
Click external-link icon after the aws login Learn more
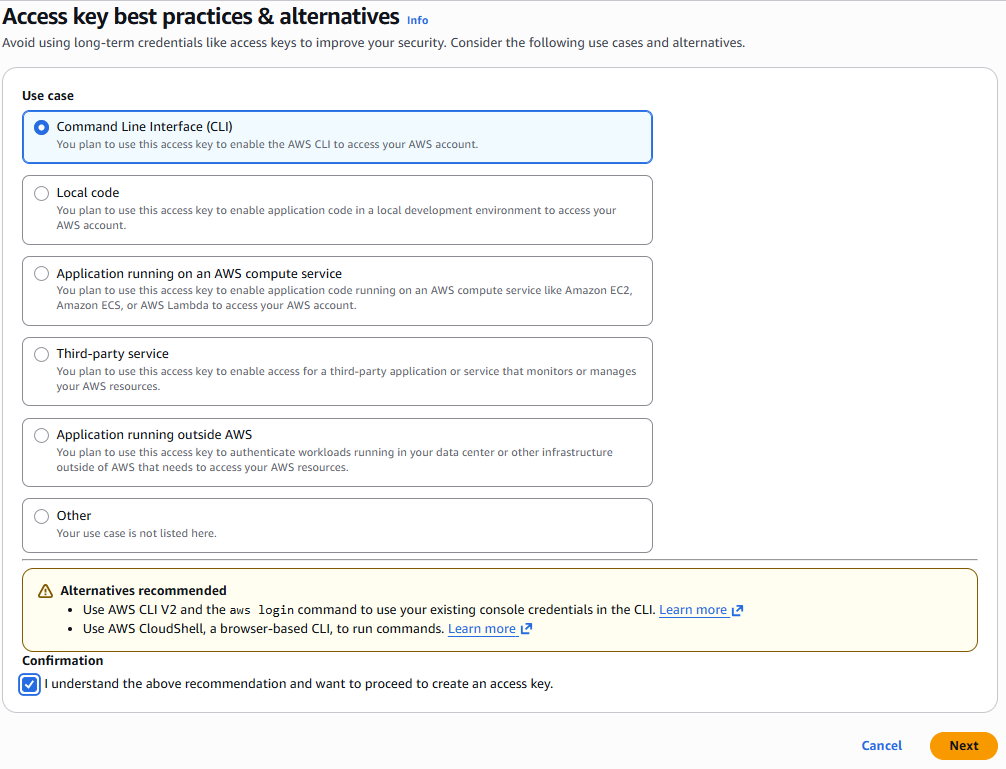pos(738,610)
